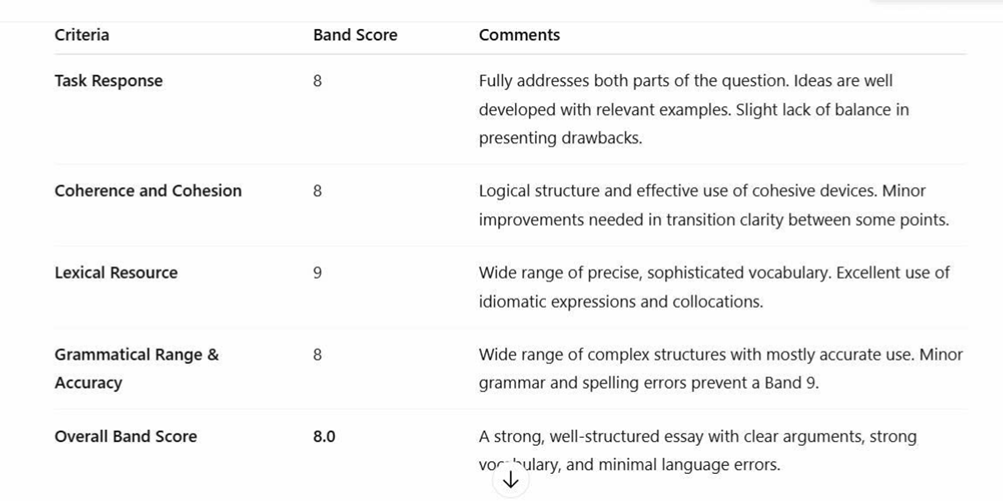Image resolution: width=1003 pixels, height=501 pixels.
Task: Click the Overall Band Score label
Action: point(125,436)
